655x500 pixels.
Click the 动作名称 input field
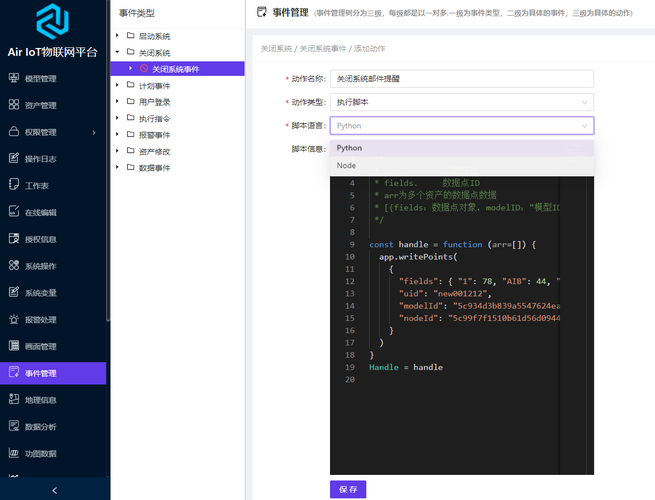pyautogui.click(x=462, y=79)
